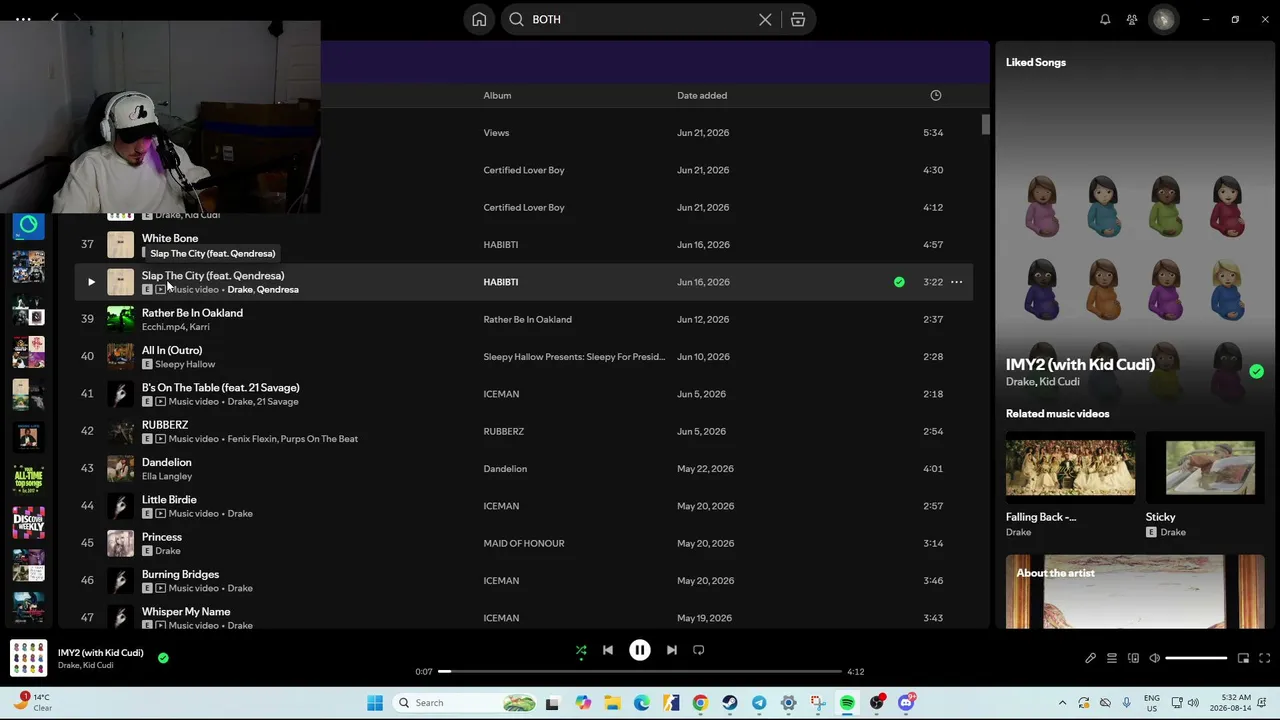Open the About the artist card
The width and height of the screenshot is (1280, 720).
click(1135, 592)
